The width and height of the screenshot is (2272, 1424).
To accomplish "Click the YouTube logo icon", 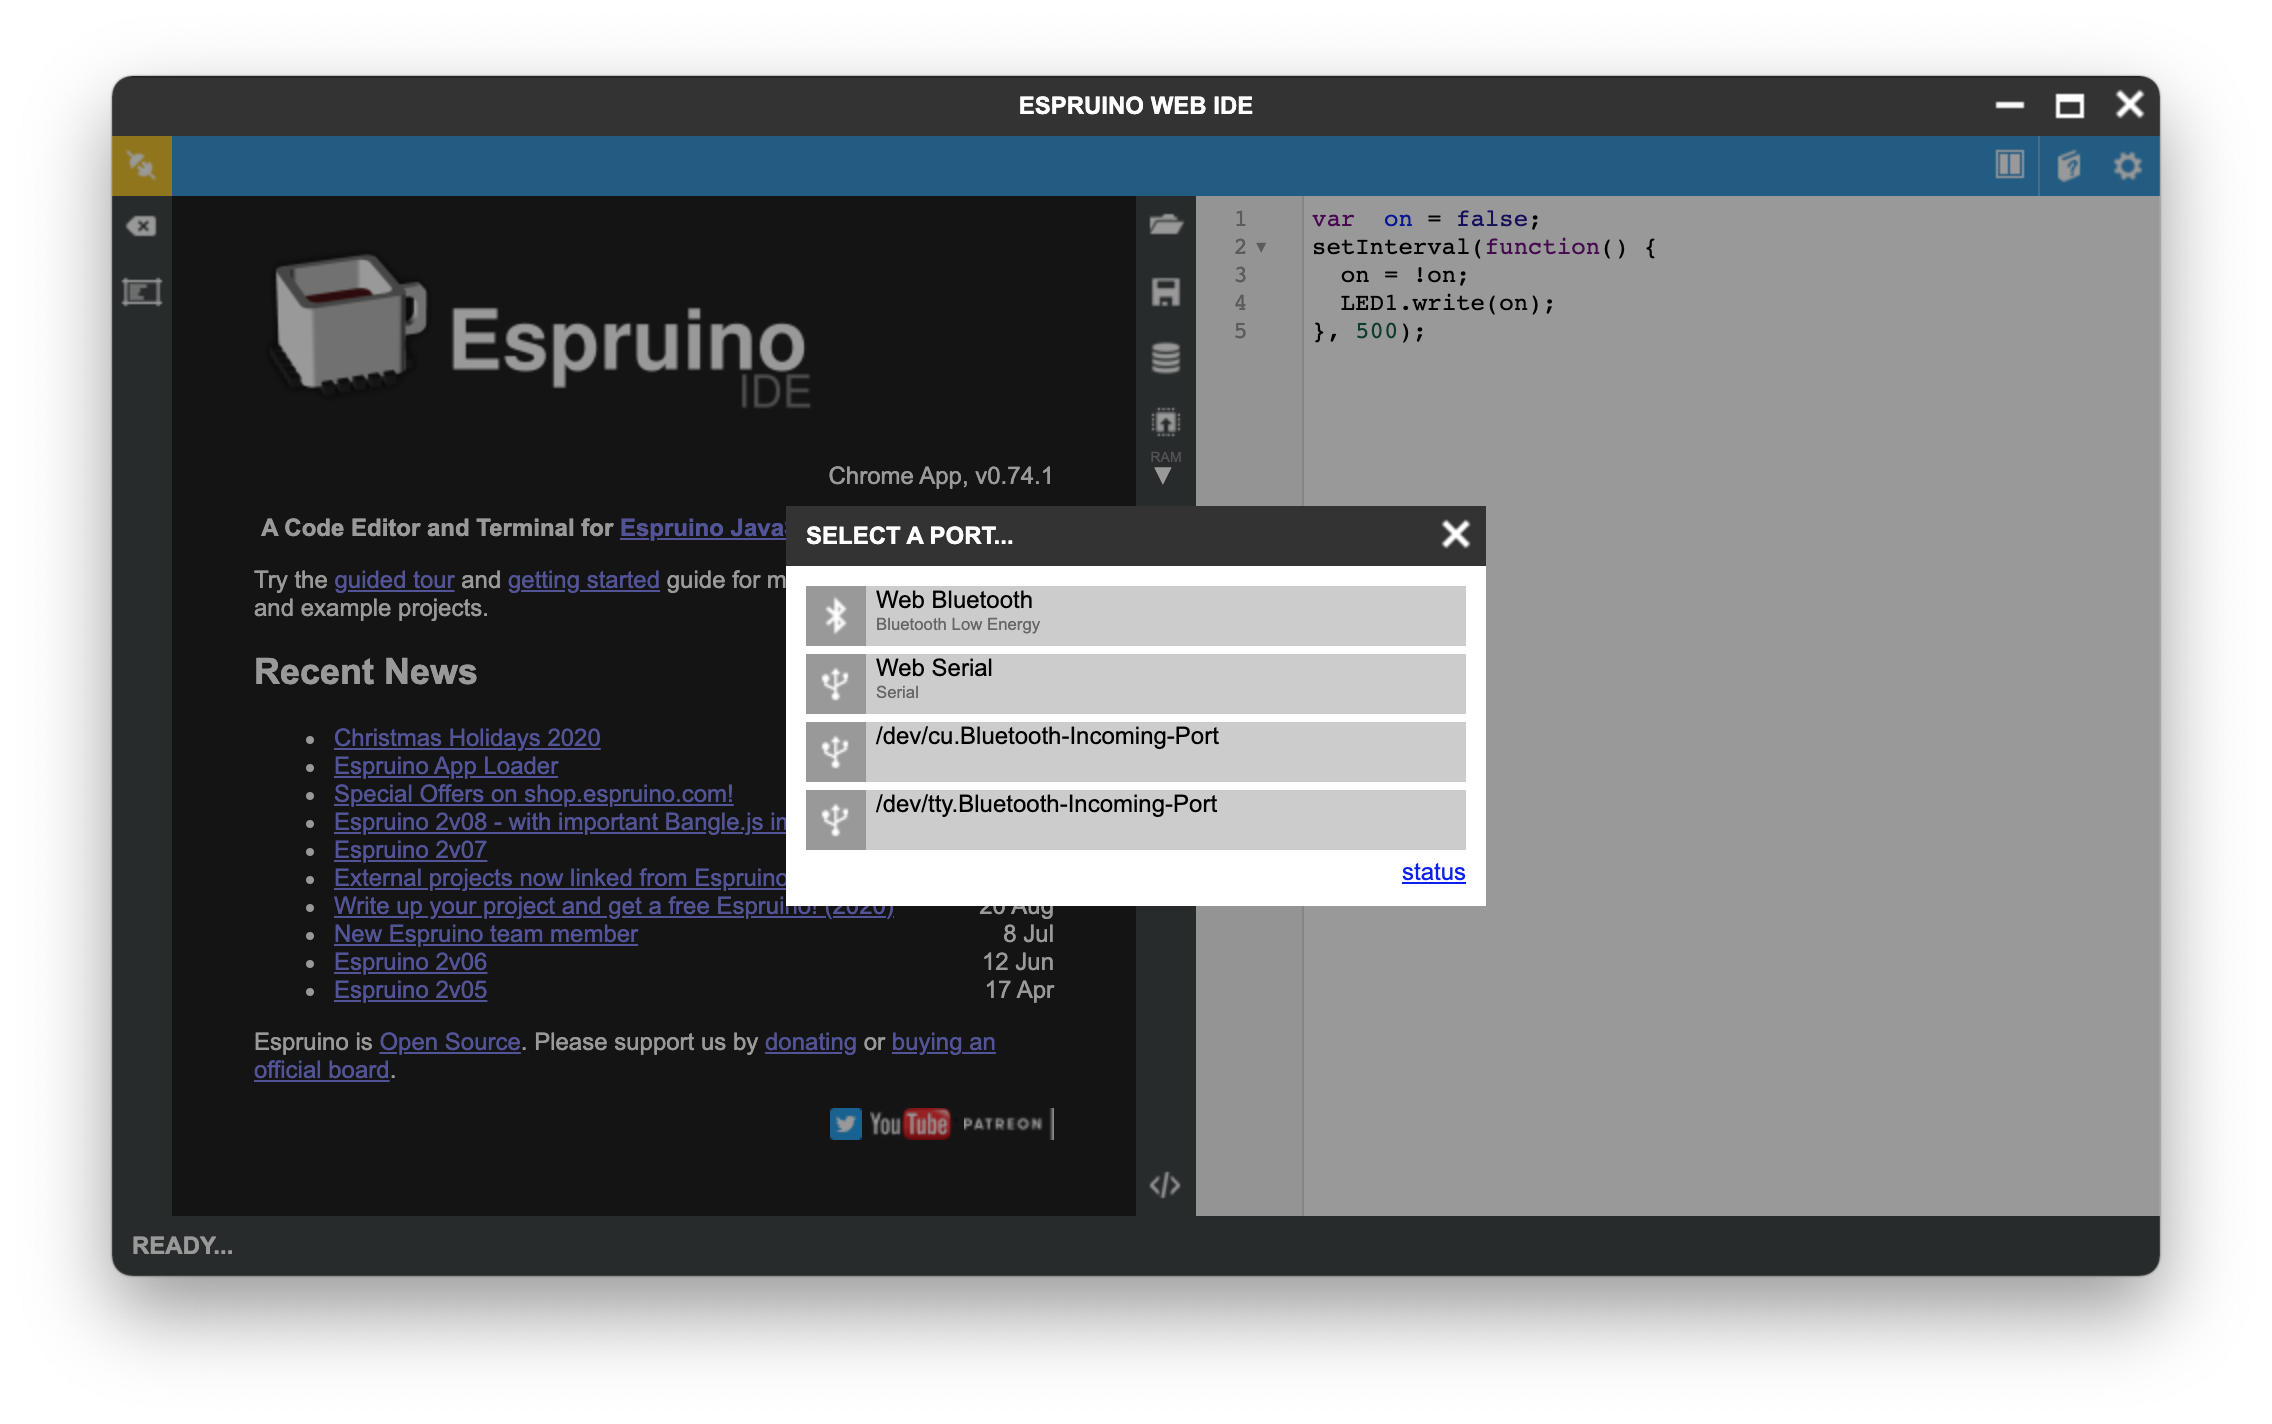I will 909,1124.
